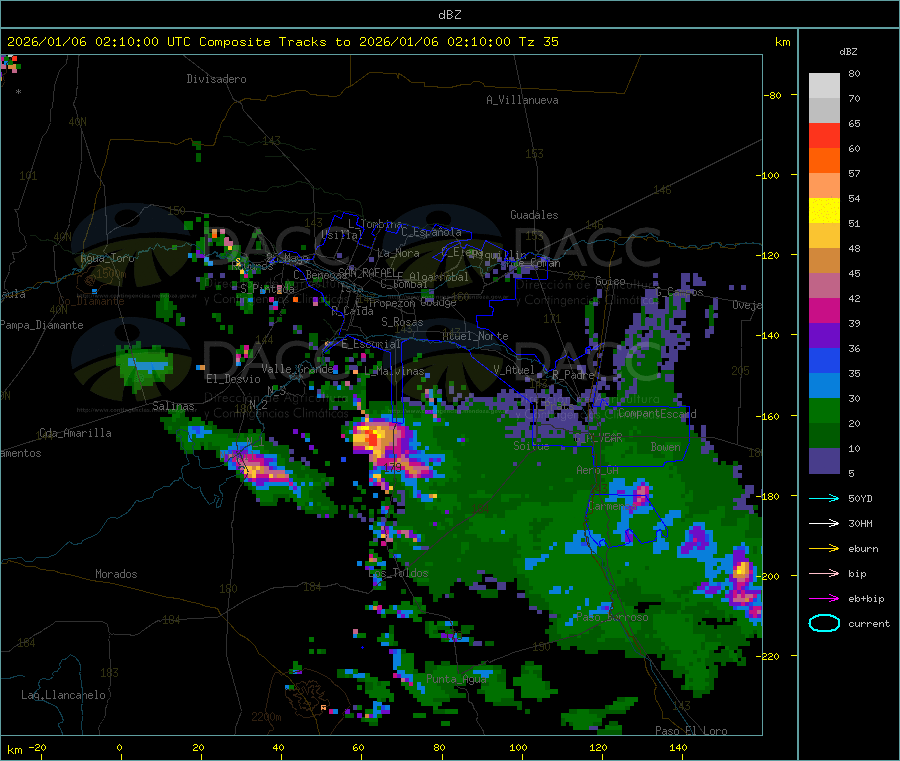Viewport: 900px width, 761px height.
Task: Click the 51 dBZ yellow color swatch
Action: pyautogui.click(x=824, y=211)
